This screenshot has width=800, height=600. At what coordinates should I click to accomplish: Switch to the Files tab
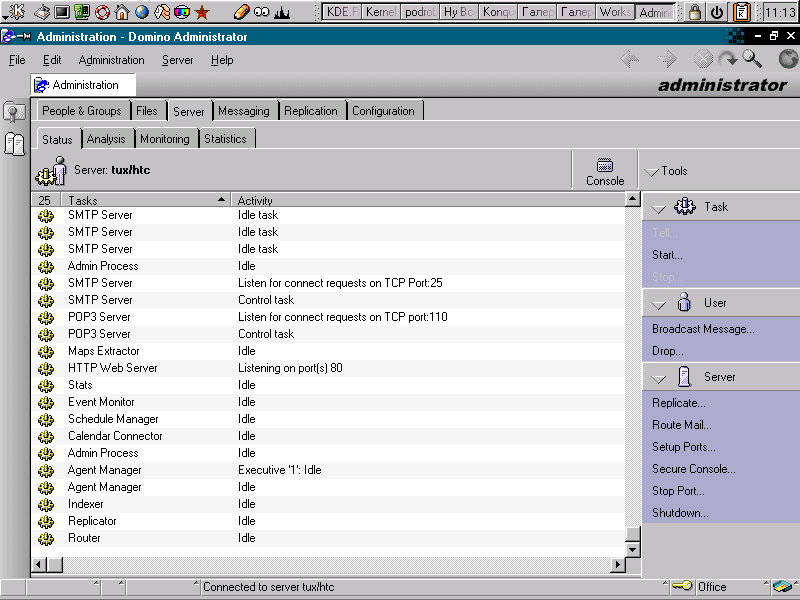(x=147, y=111)
